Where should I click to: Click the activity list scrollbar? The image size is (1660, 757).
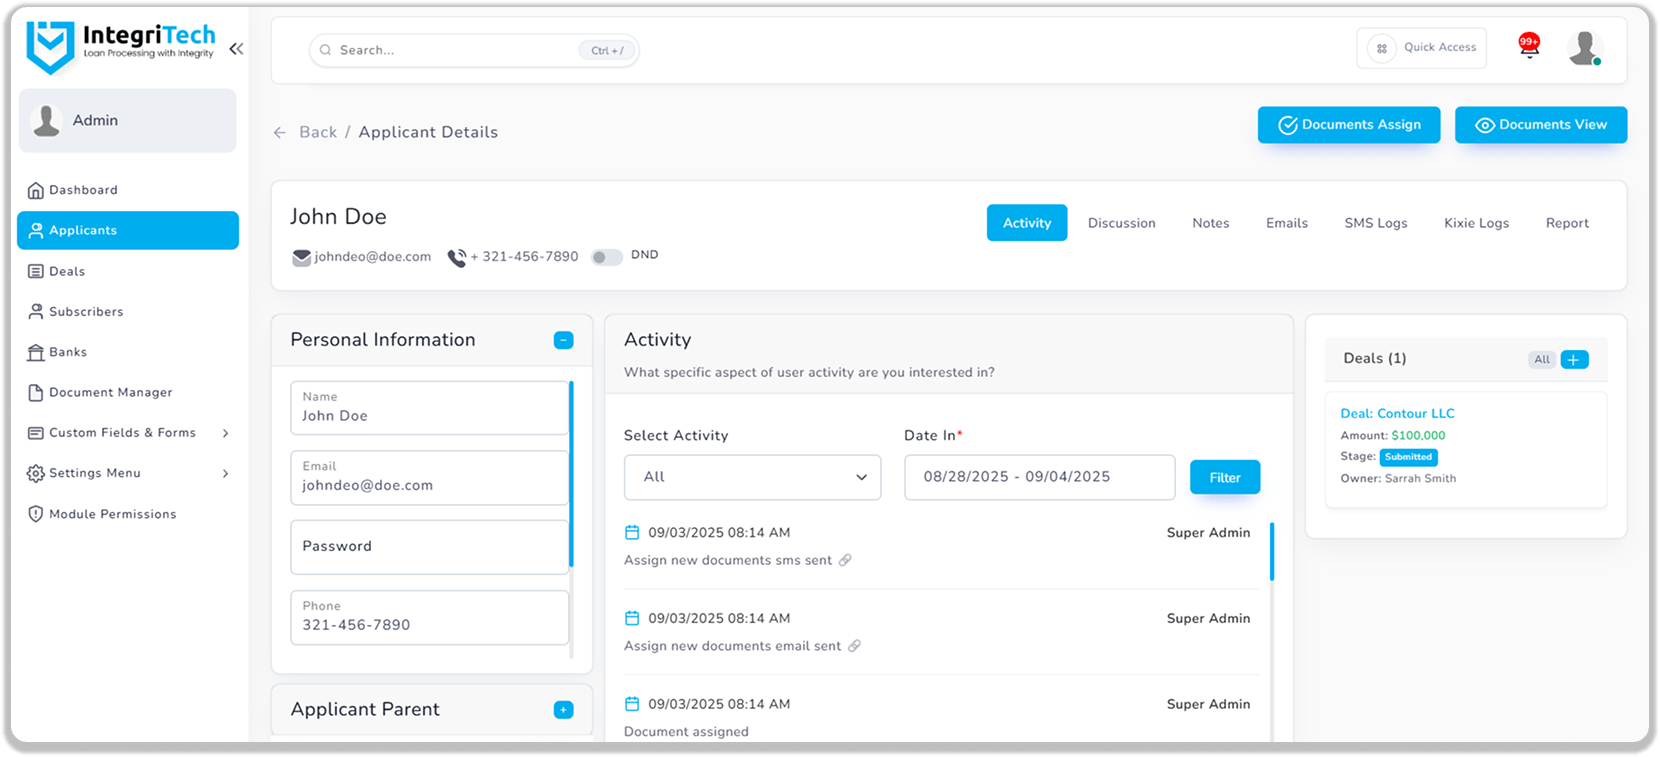[x=1272, y=552]
